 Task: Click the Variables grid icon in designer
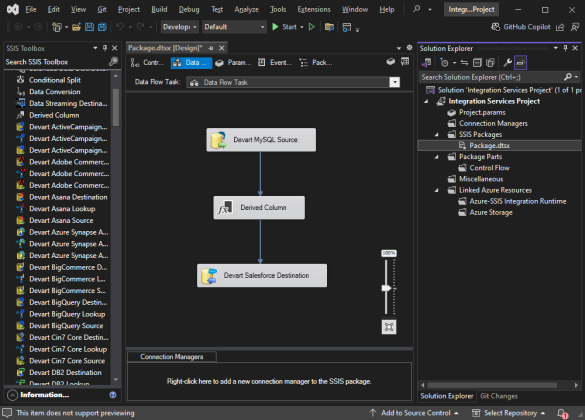pos(405,62)
